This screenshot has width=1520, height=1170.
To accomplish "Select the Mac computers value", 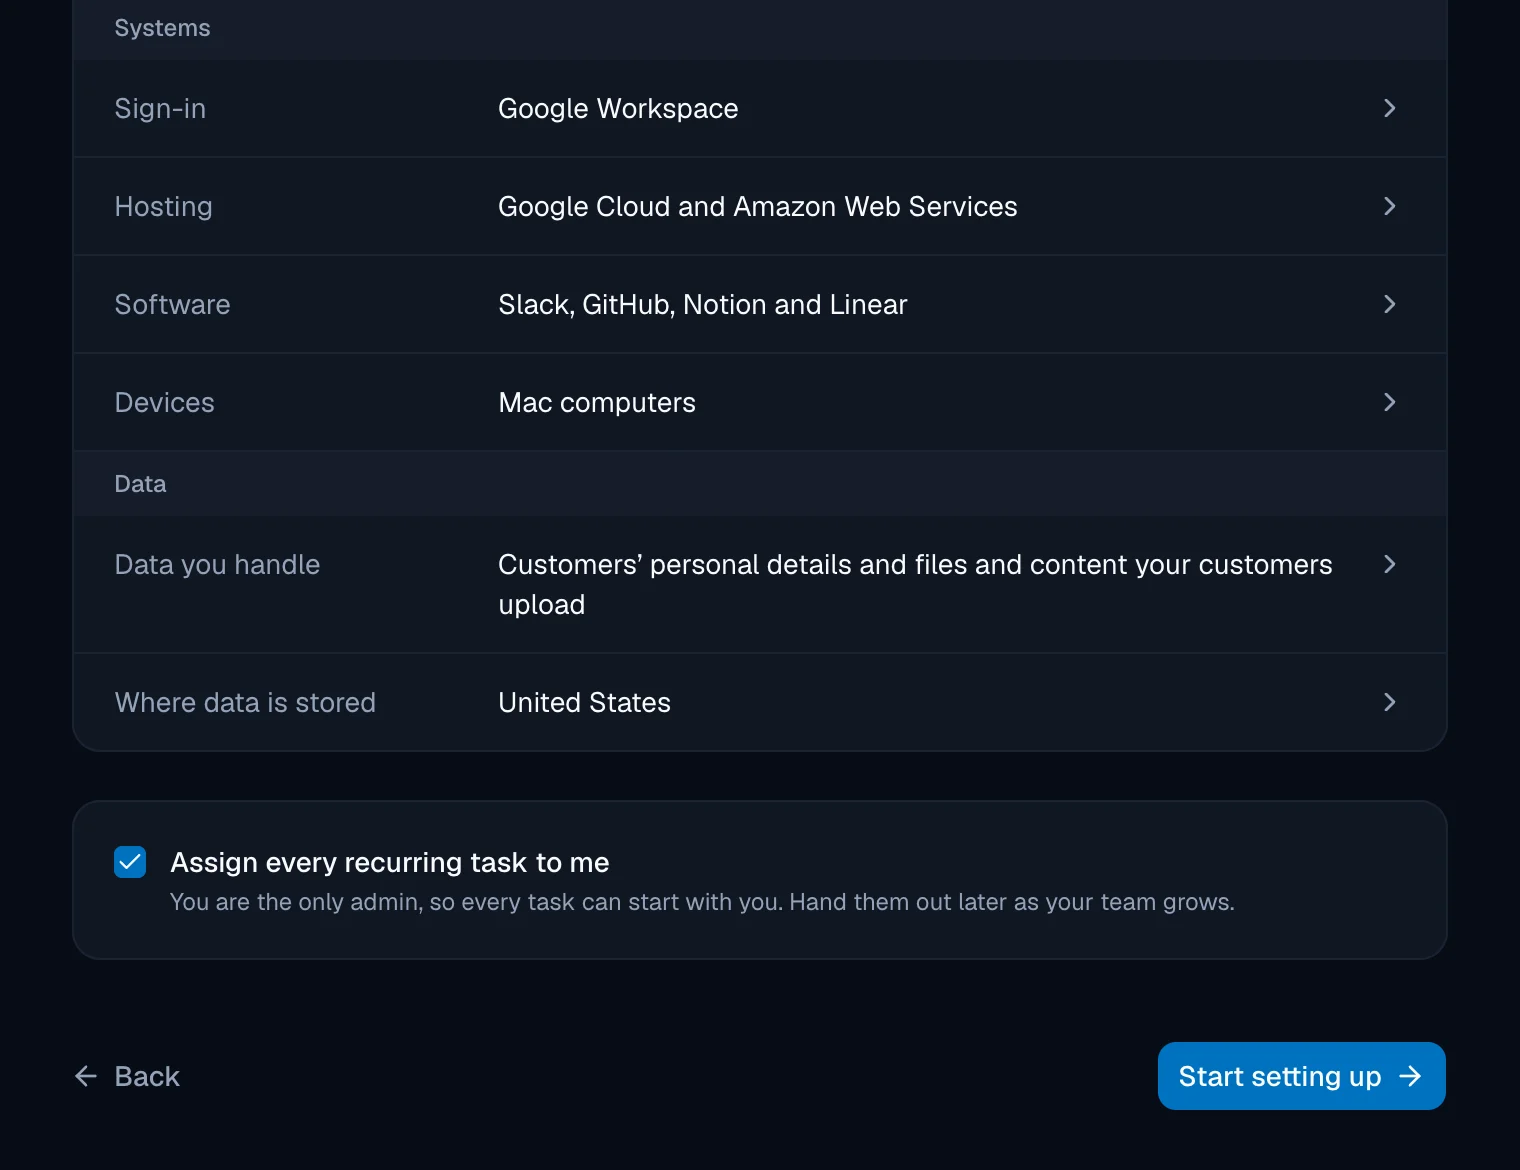I will coord(597,402).
